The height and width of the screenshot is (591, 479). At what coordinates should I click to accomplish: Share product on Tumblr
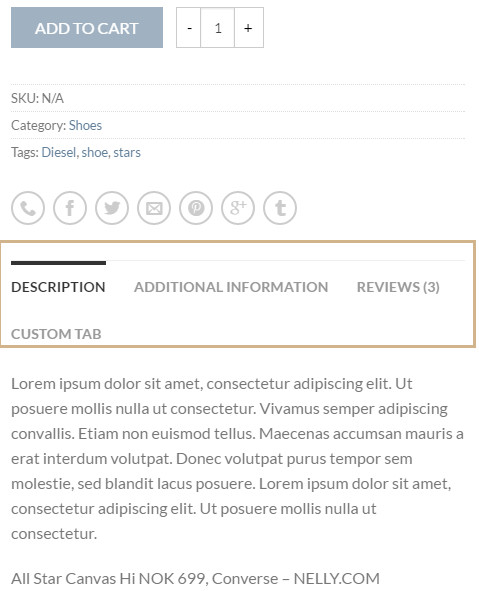tap(280, 208)
